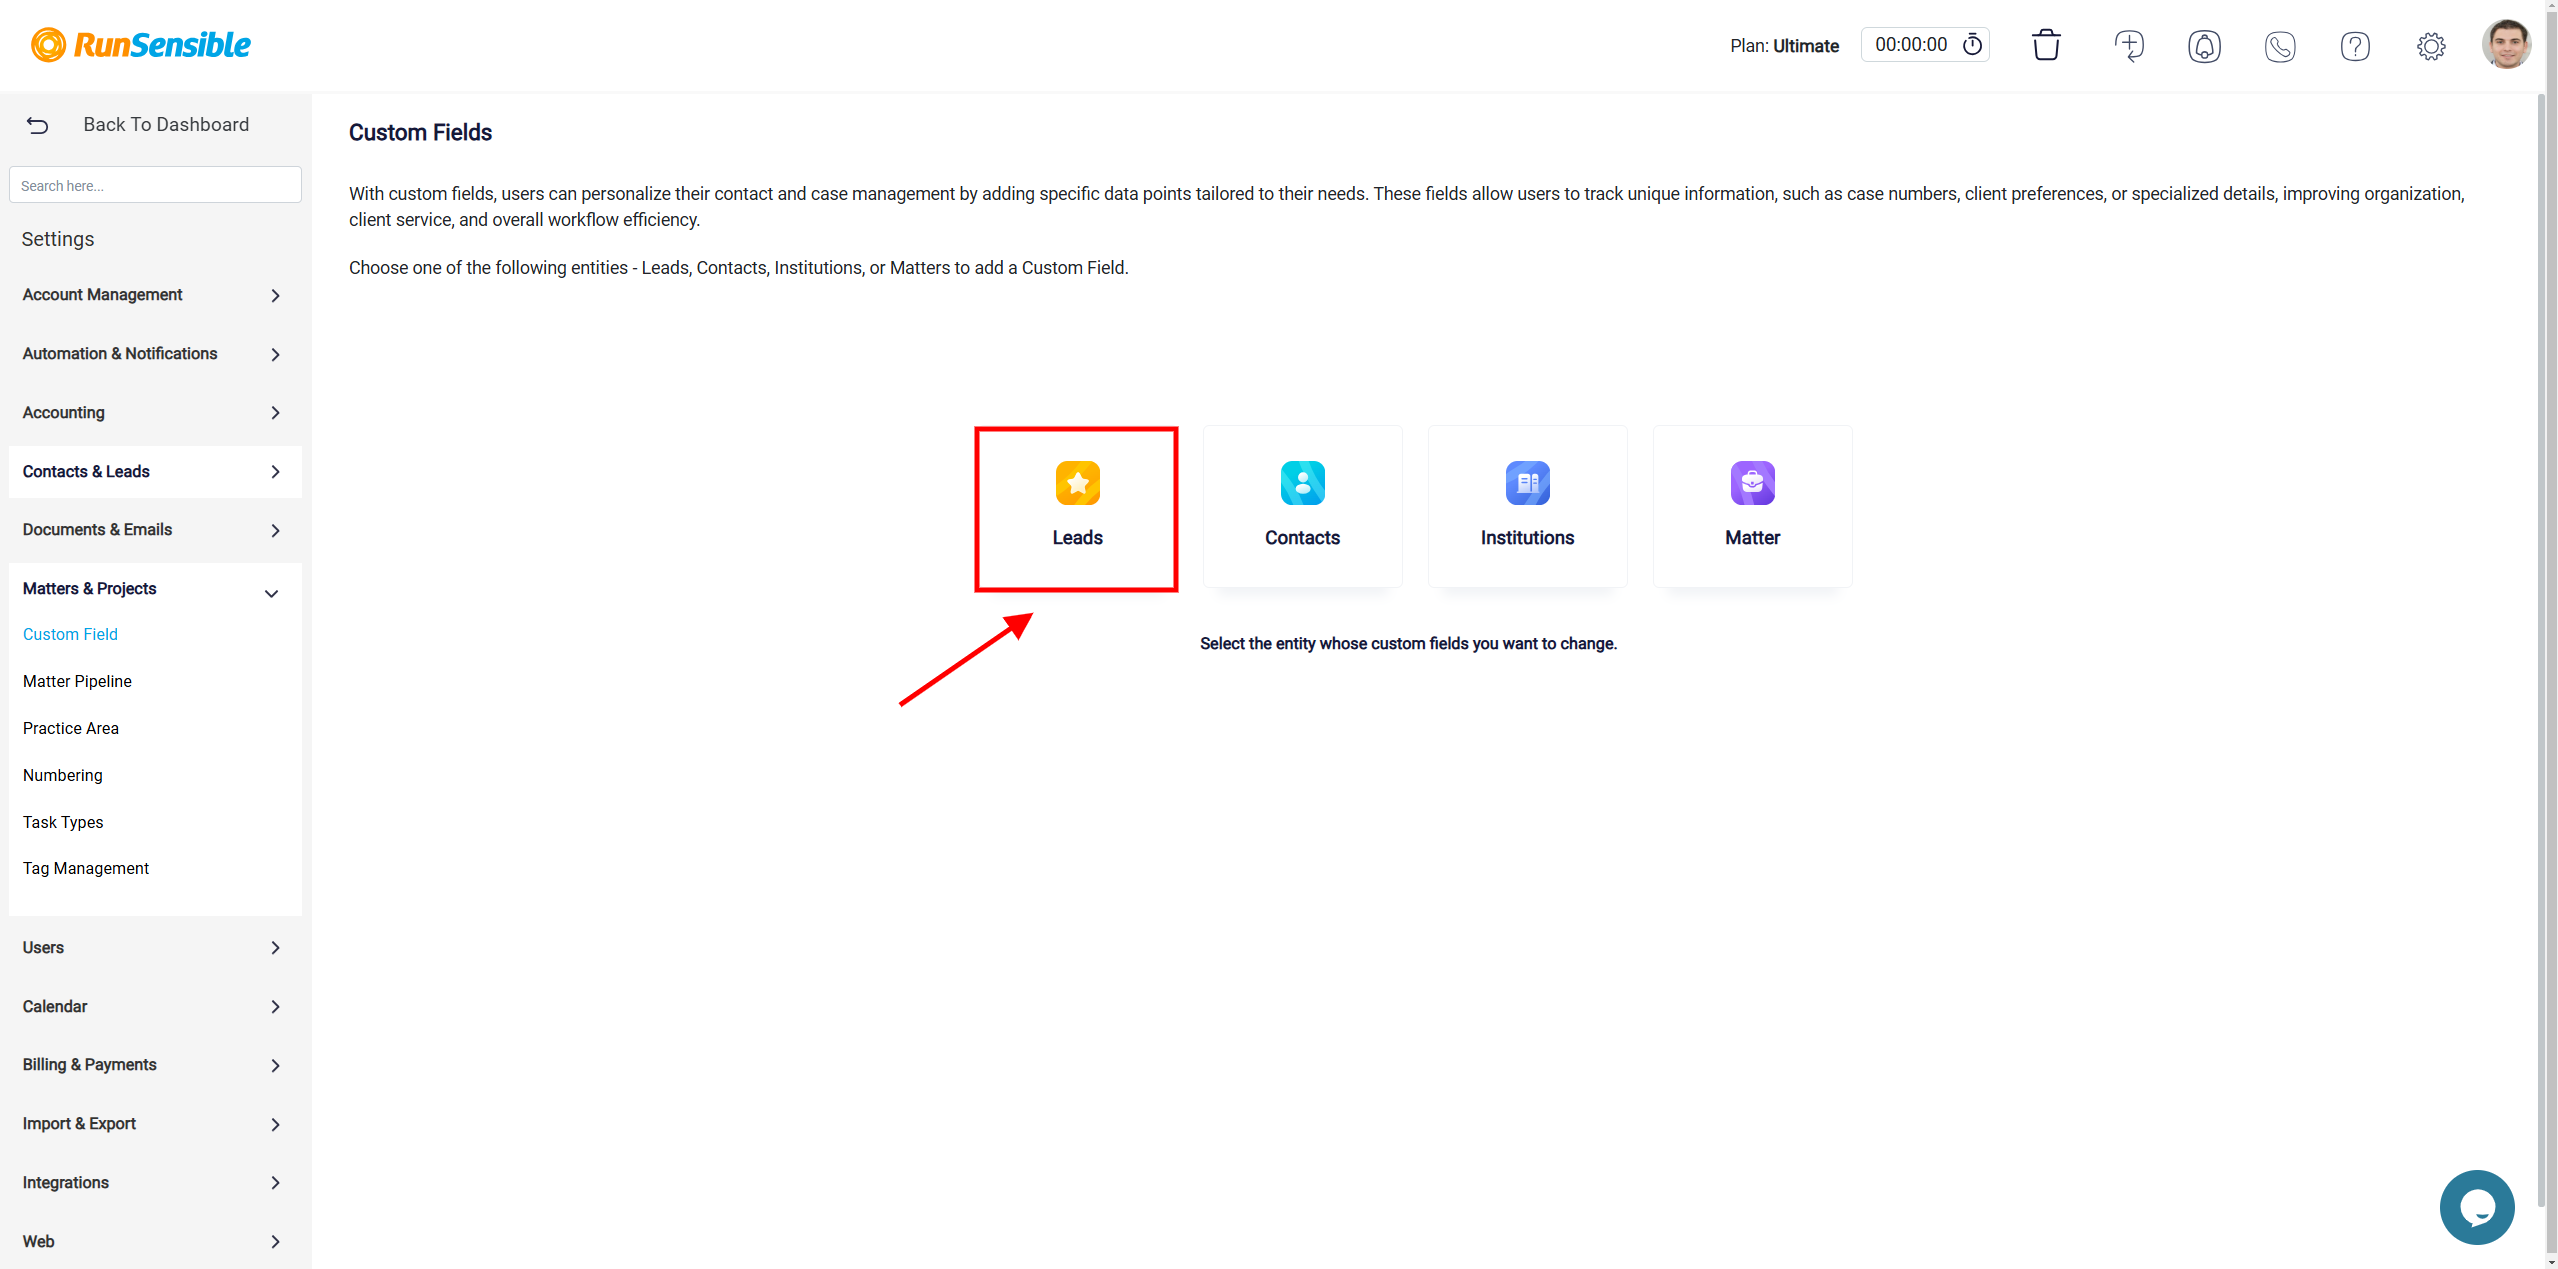2558x1269 pixels.
Task: Click the Search here input field
Action: point(155,183)
